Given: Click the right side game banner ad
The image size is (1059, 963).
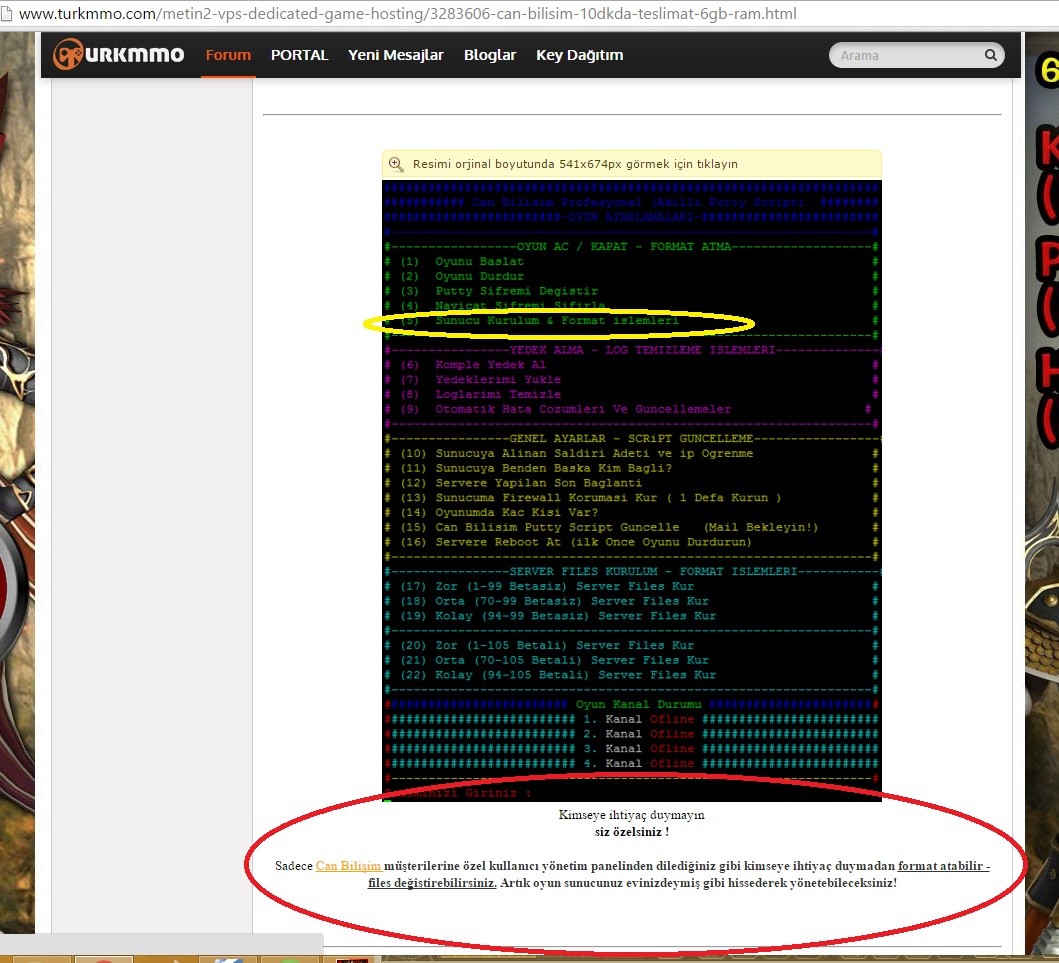Looking at the screenshot, I should (1041, 493).
